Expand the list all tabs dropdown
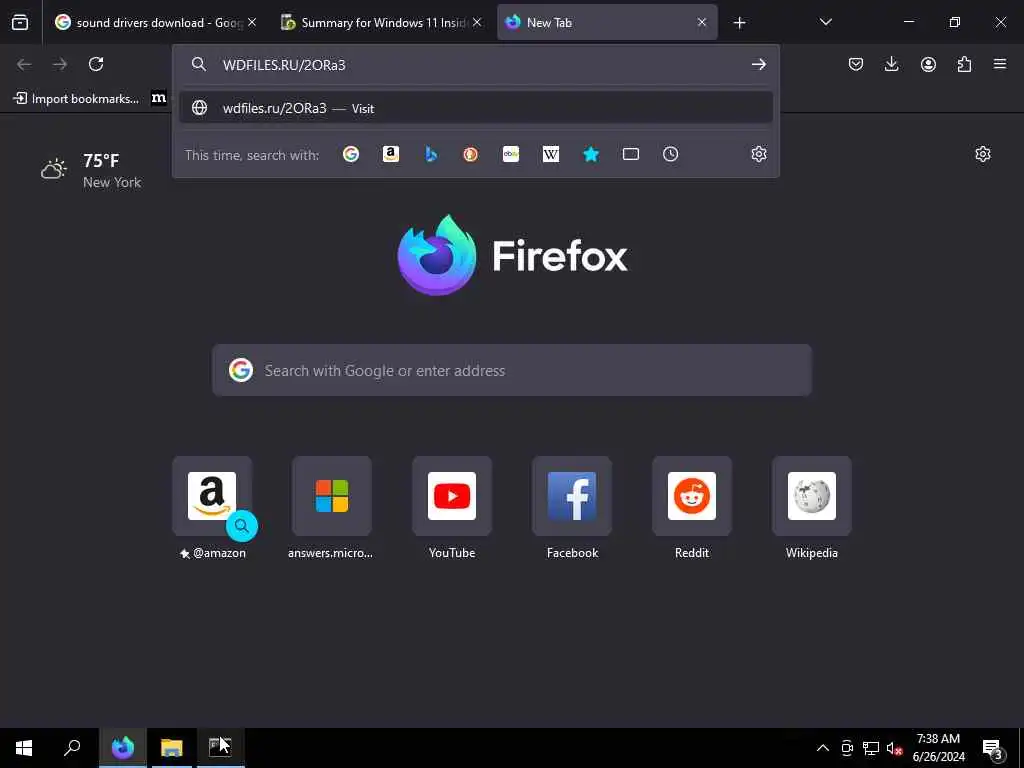This screenshot has width=1024, height=768. point(825,22)
